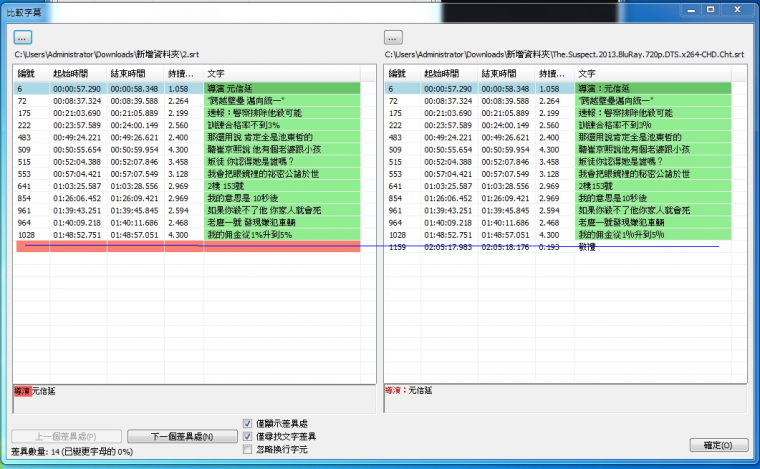Sort 2.srt list by 編號 column header
Viewport: 760px width, 469px height.
tap(32, 74)
